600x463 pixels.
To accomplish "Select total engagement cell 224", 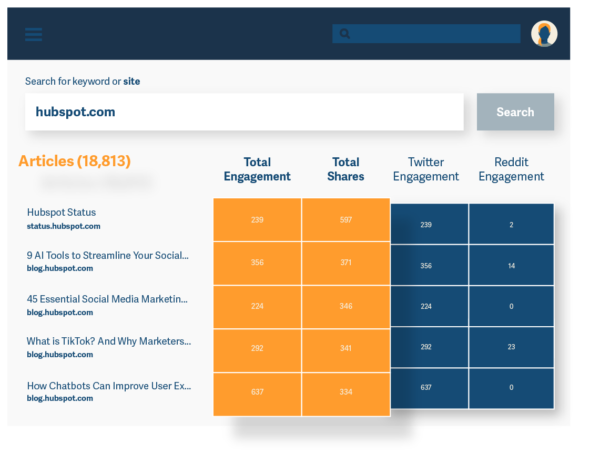I will tap(257, 306).
